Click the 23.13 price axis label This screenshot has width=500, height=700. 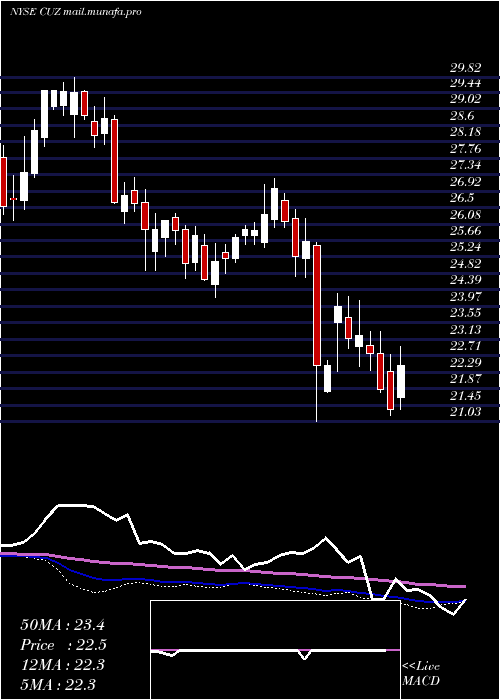[466, 329]
